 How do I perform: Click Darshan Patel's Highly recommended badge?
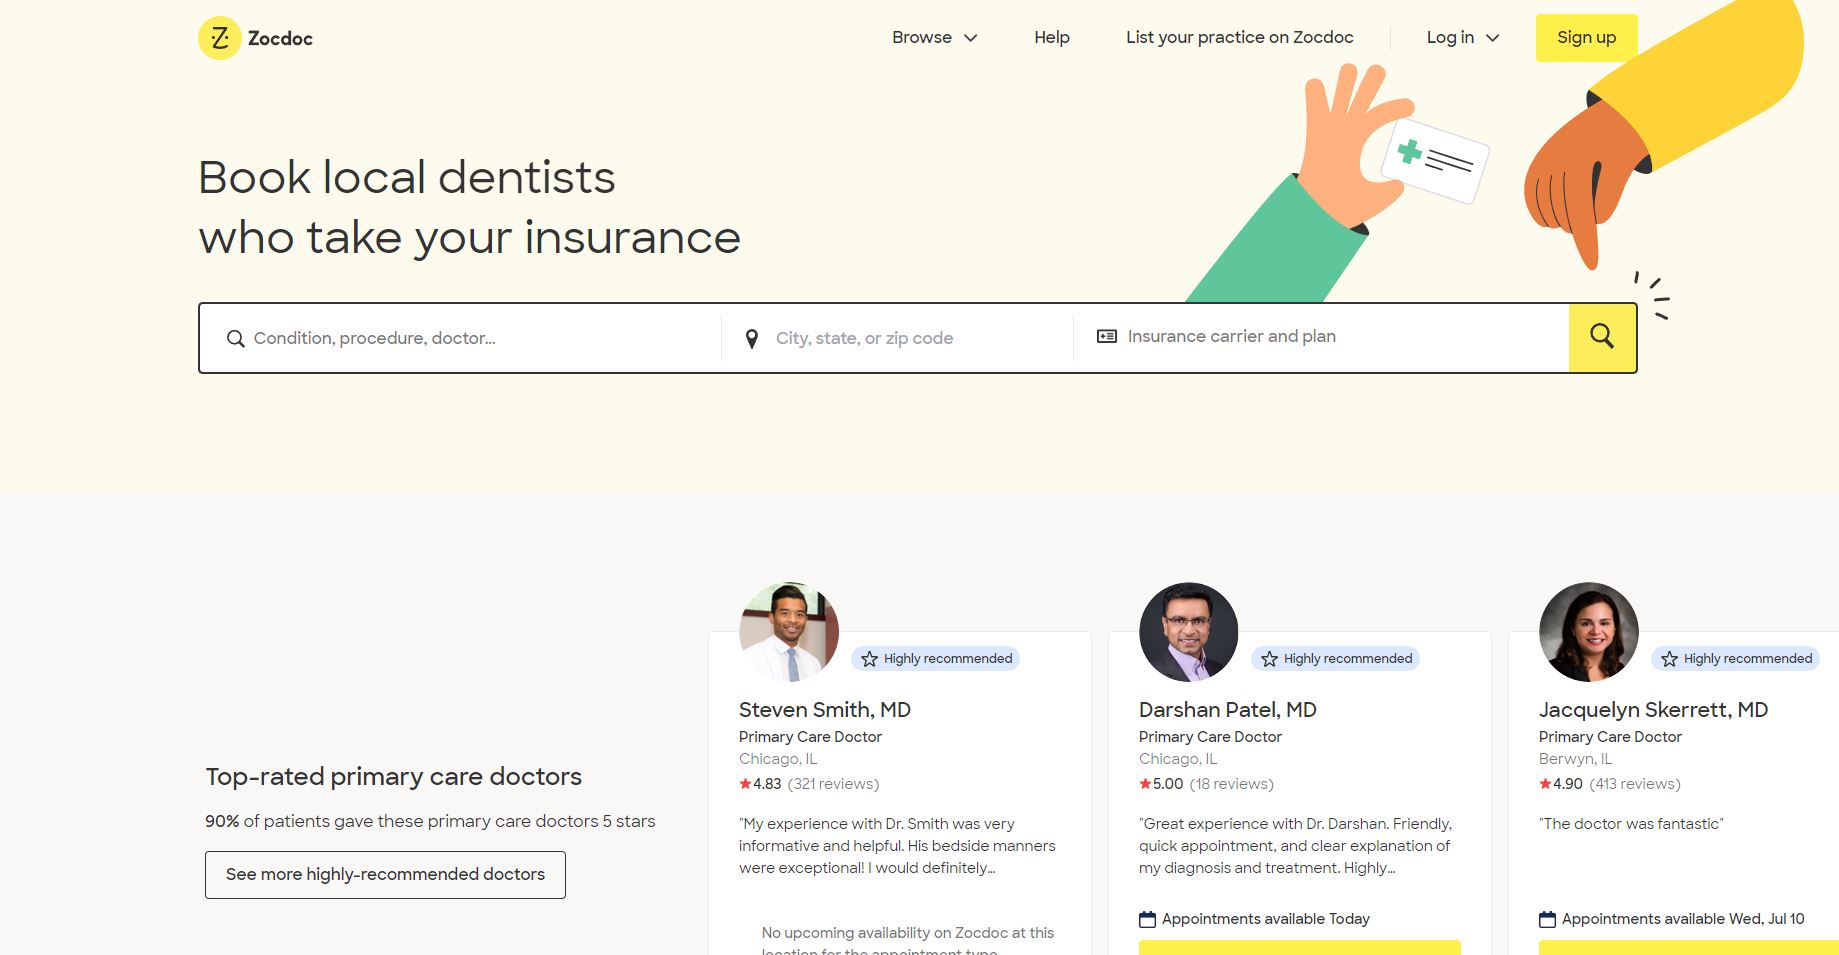[x=1335, y=659]
